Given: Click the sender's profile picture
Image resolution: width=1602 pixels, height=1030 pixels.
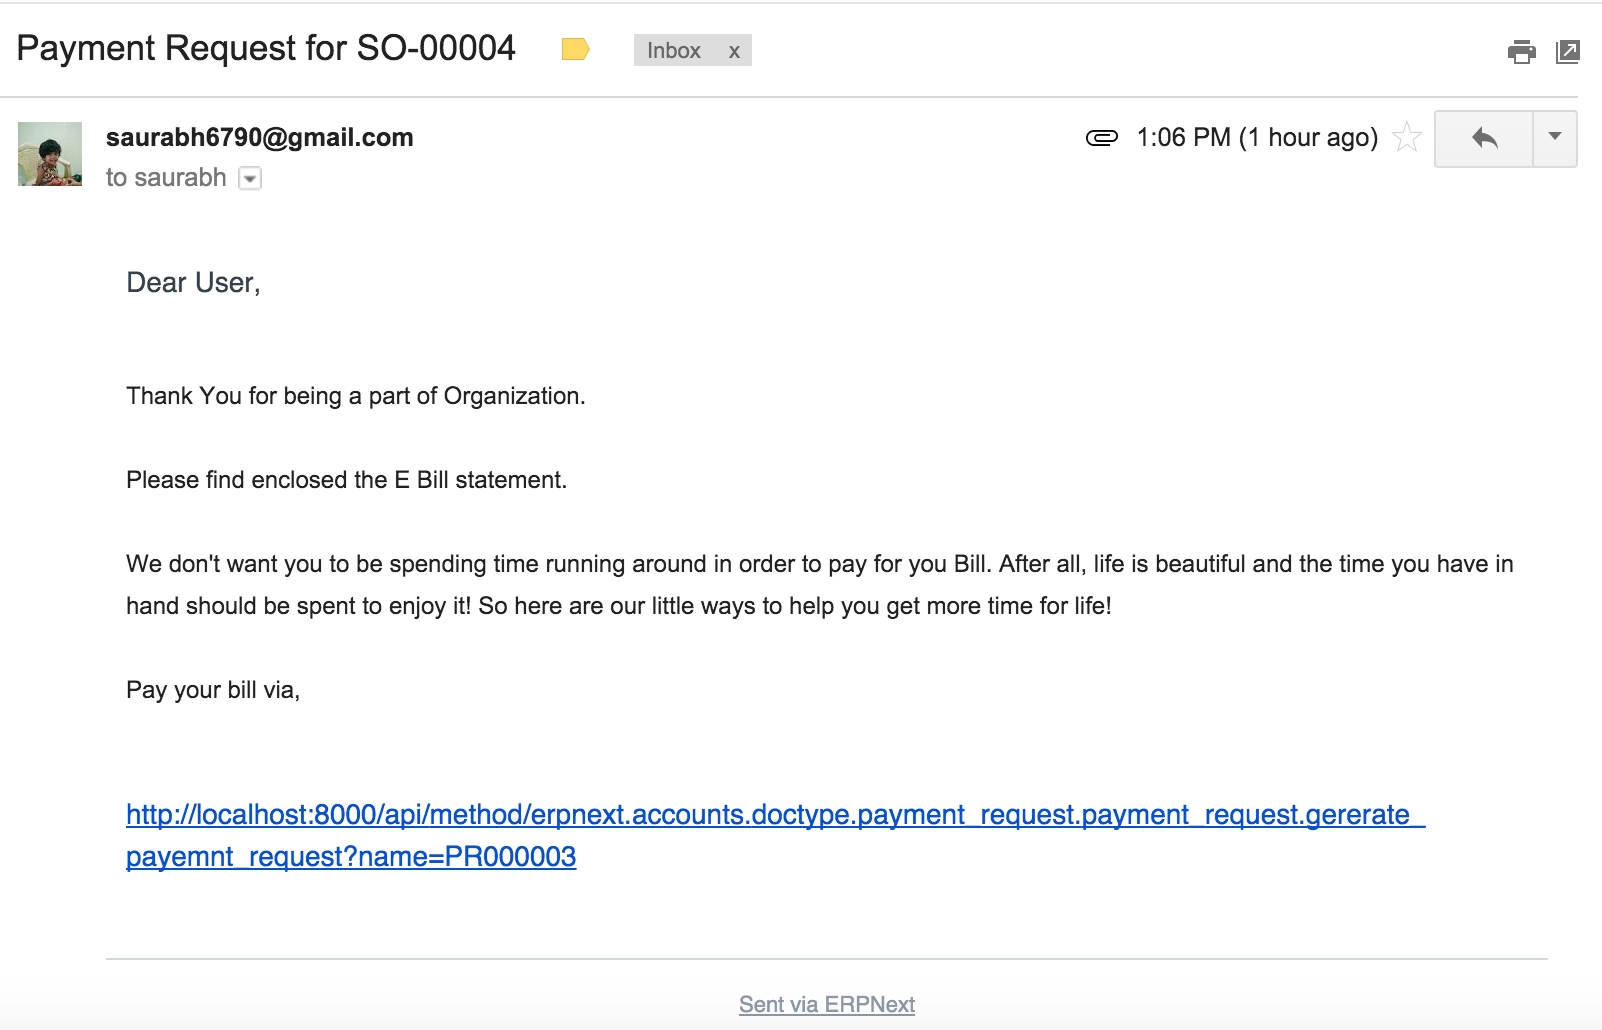Looking at the screenshot, I should click(x=50, y=154).
